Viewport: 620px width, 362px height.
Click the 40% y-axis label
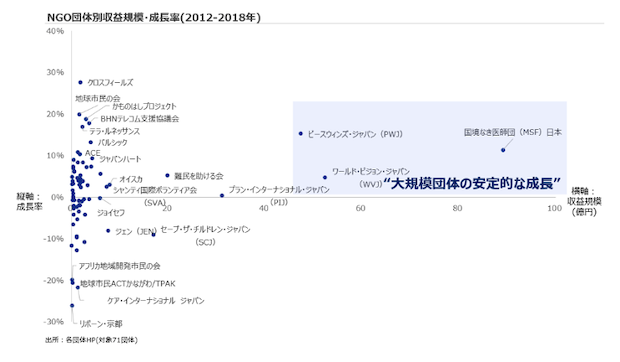click(55, 31)
